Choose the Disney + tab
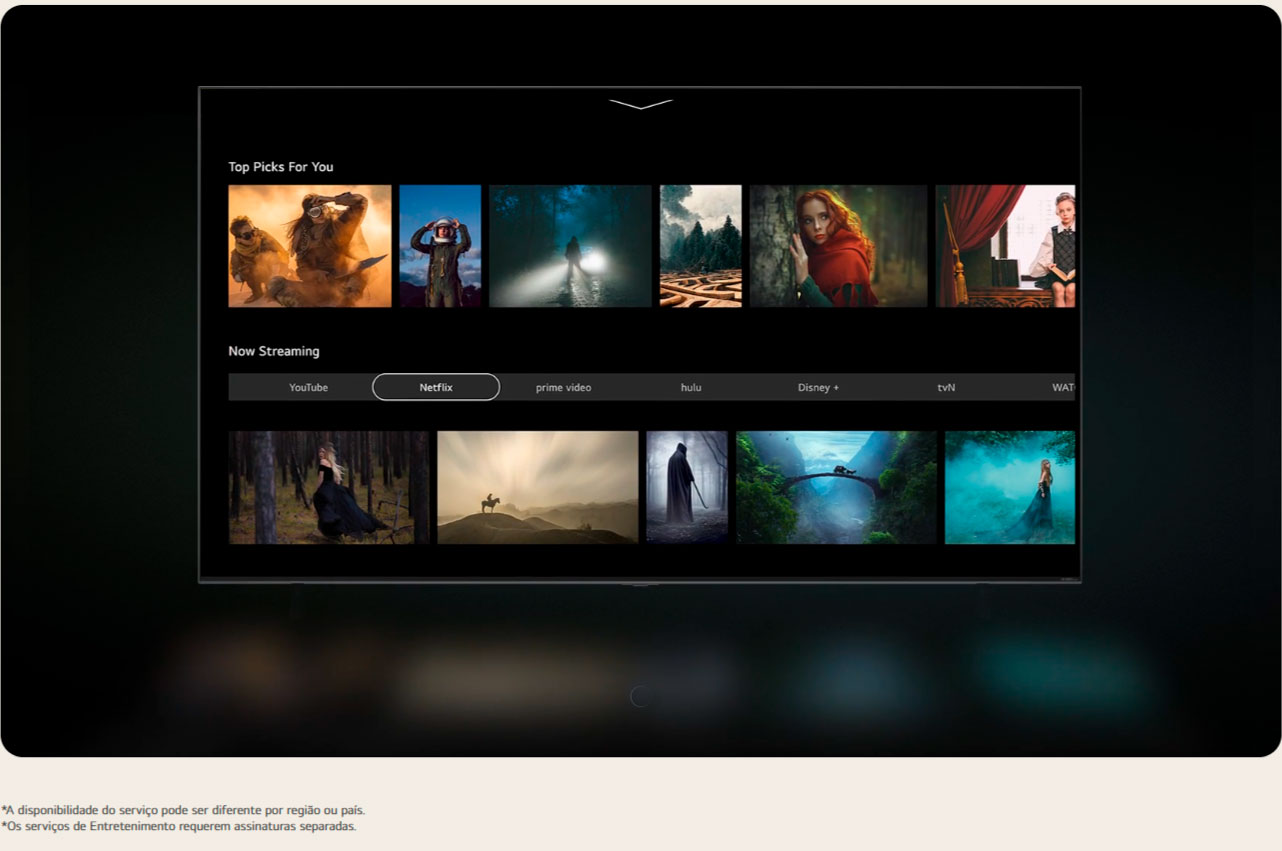 click(818, 387)
